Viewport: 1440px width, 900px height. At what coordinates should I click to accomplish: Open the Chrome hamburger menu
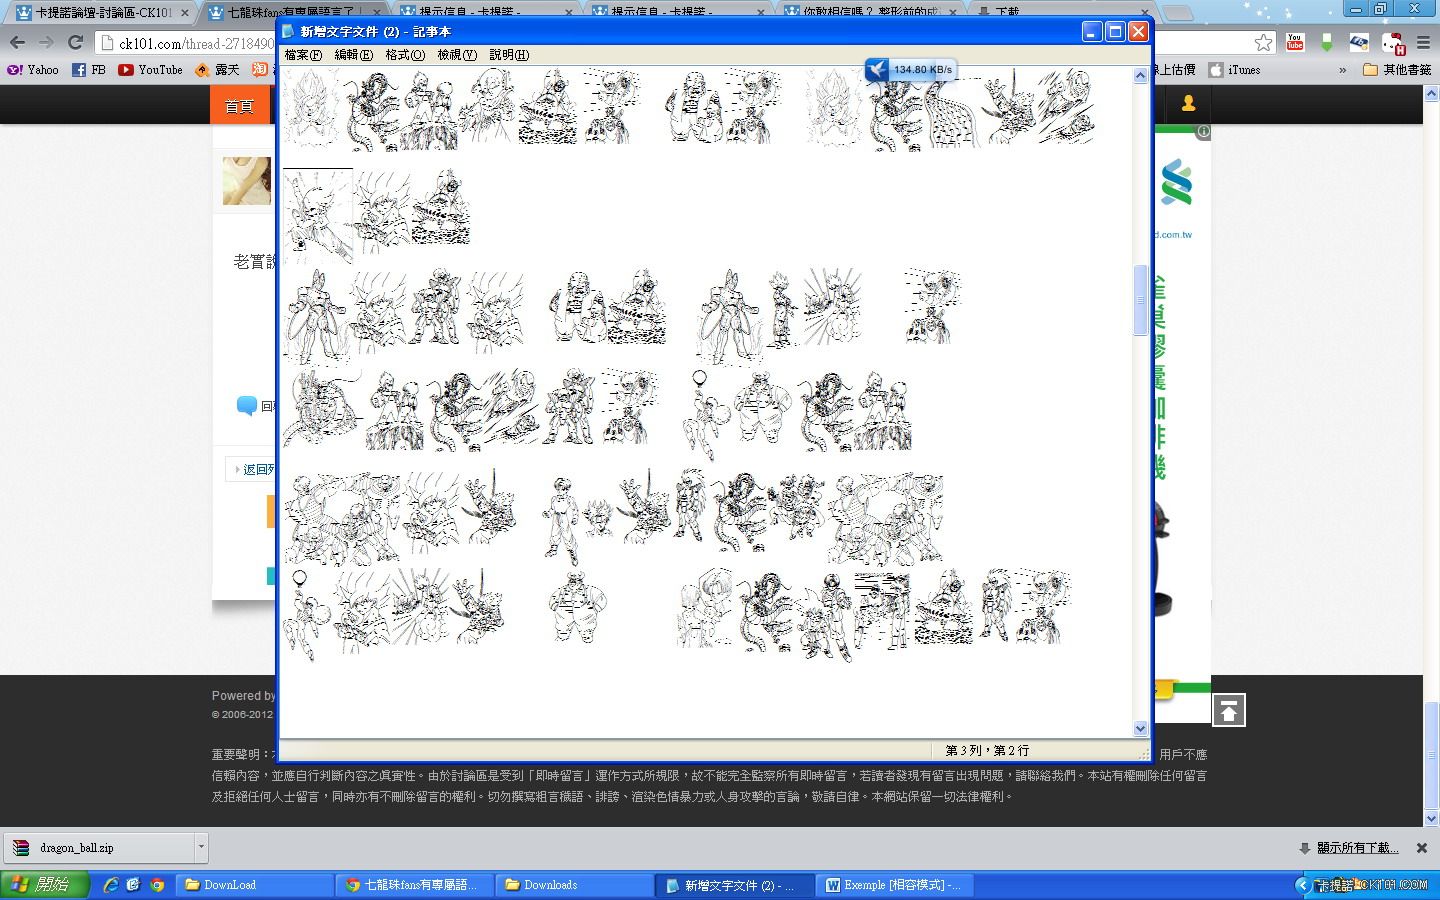(x=1424, y=43)
